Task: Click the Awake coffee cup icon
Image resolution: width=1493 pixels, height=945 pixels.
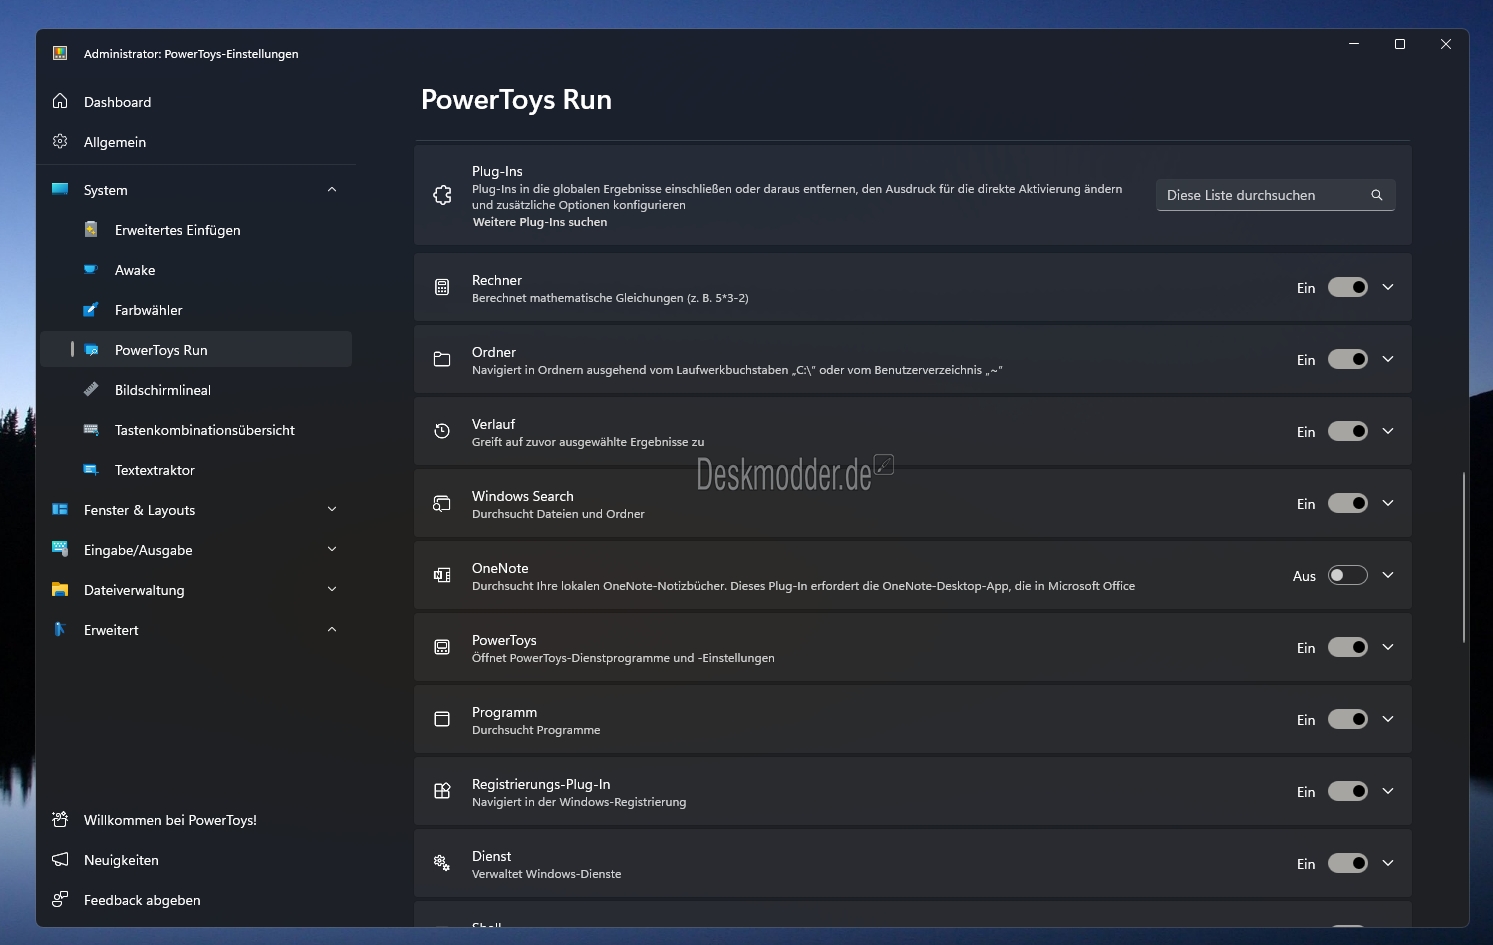Action: (x=91, y=269)
